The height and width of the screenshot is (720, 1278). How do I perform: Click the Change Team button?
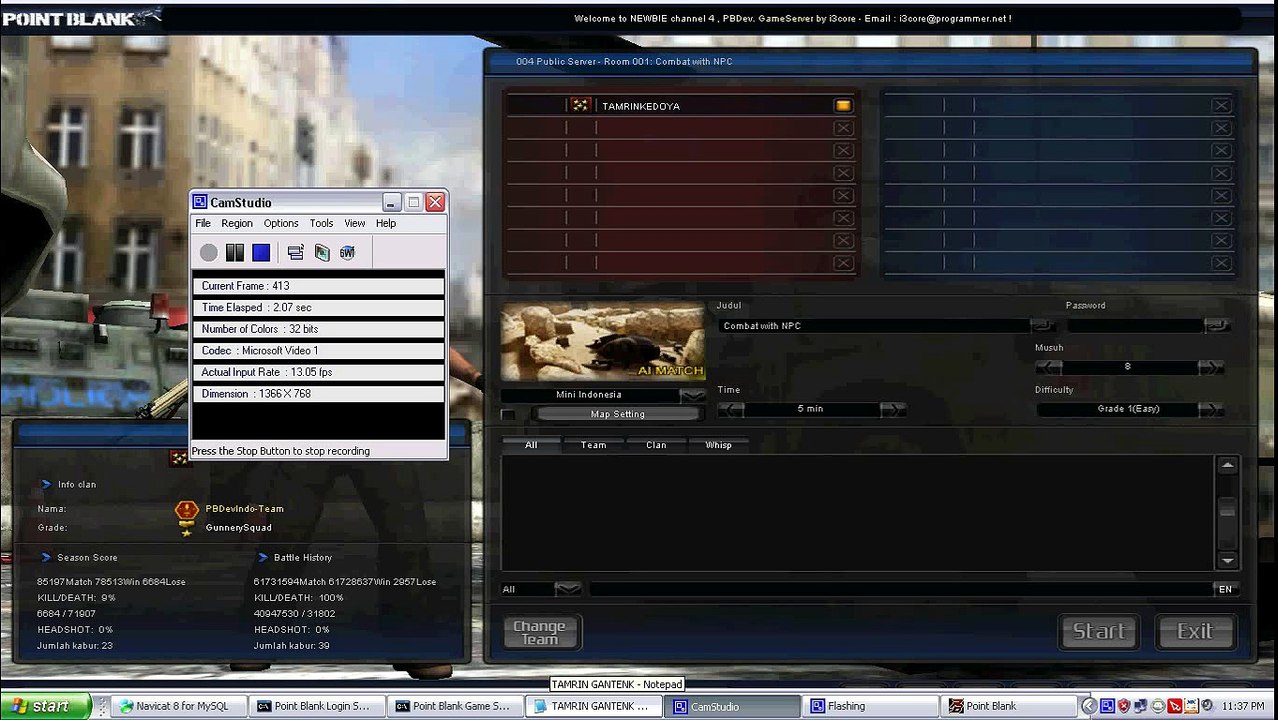click(x=540, y=632)
